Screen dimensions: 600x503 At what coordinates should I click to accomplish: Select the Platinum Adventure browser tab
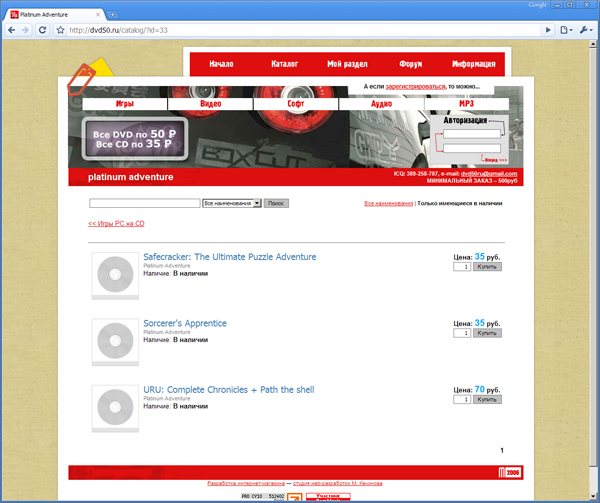(55, 15)
